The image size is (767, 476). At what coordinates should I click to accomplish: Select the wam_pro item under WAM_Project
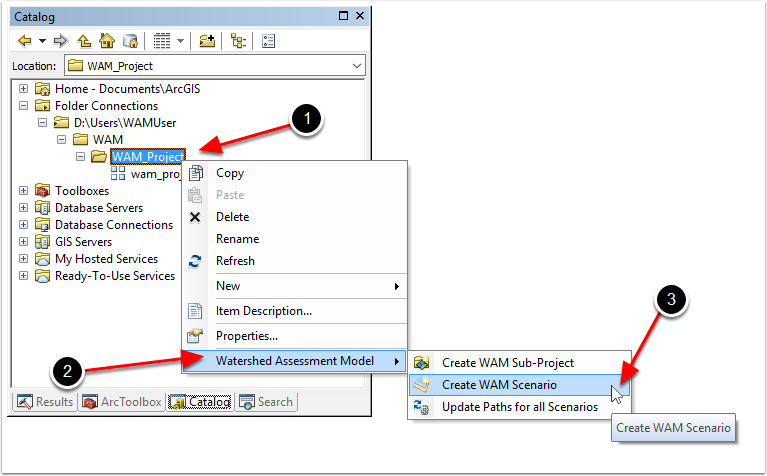[155, 174]
